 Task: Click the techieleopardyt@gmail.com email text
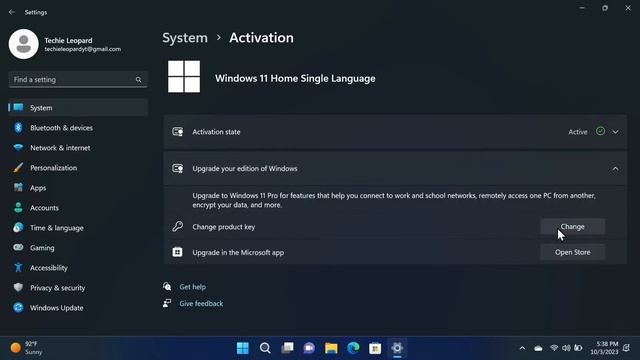[83, 49]
